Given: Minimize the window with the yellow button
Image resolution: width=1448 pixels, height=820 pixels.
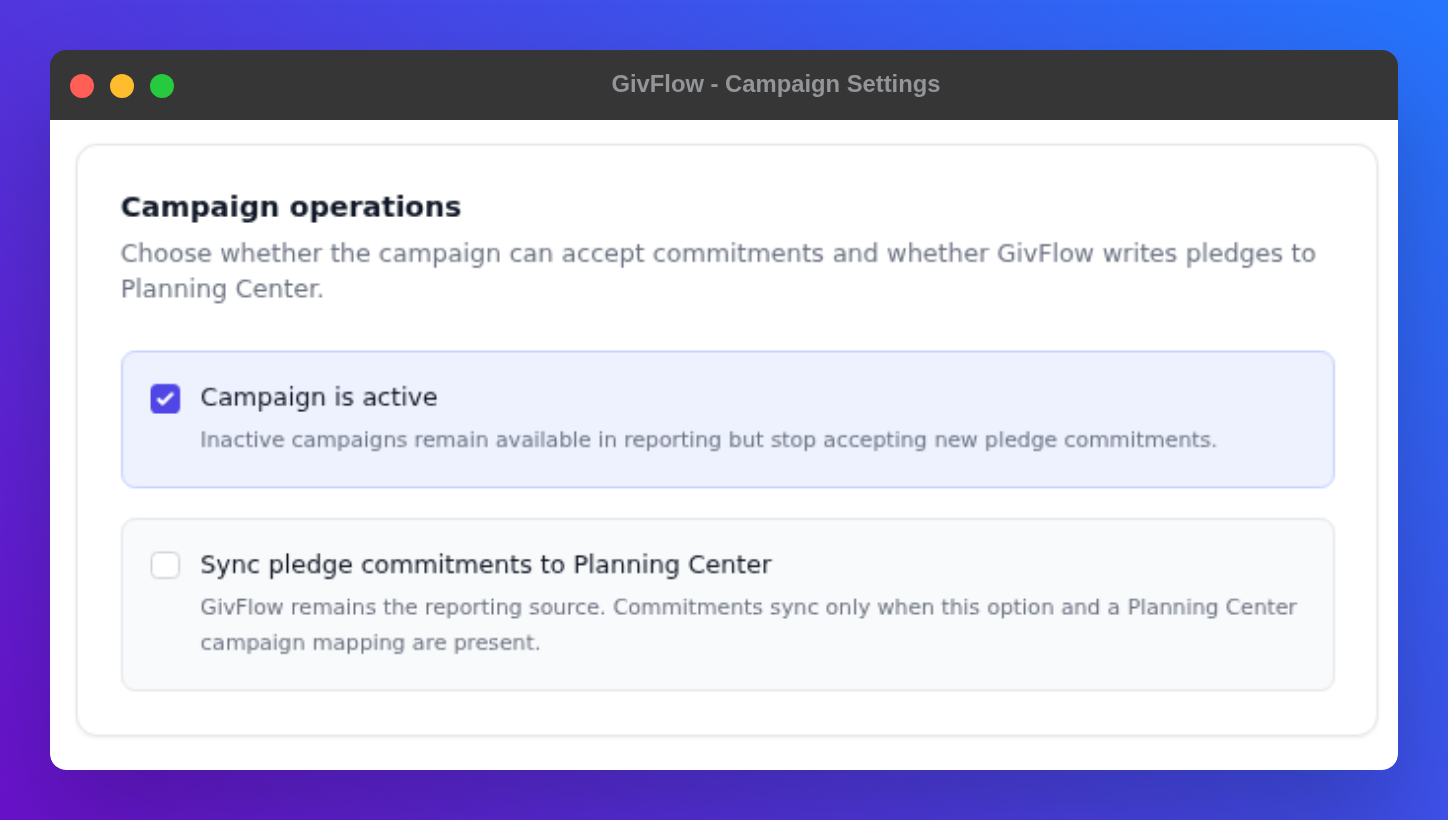Looking at the screenshot, I should pyautogui.click(x=122, y=86).
